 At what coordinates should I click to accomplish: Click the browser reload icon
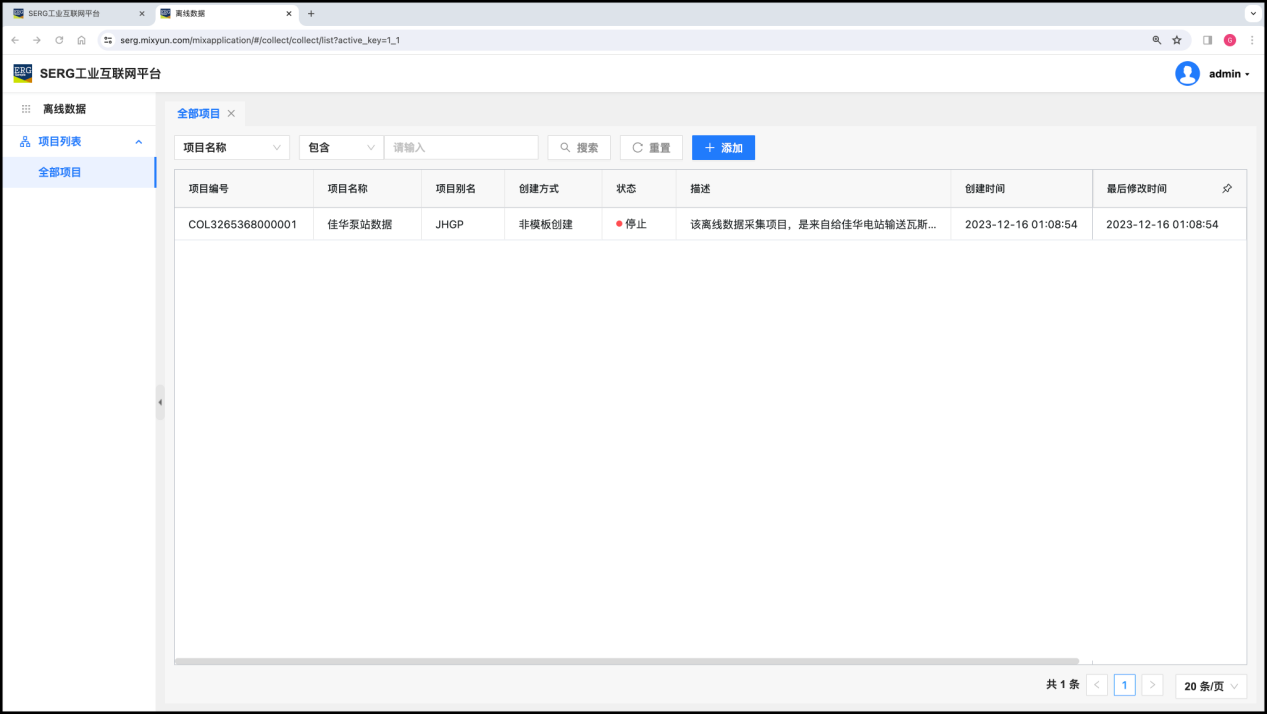(59, 40)
